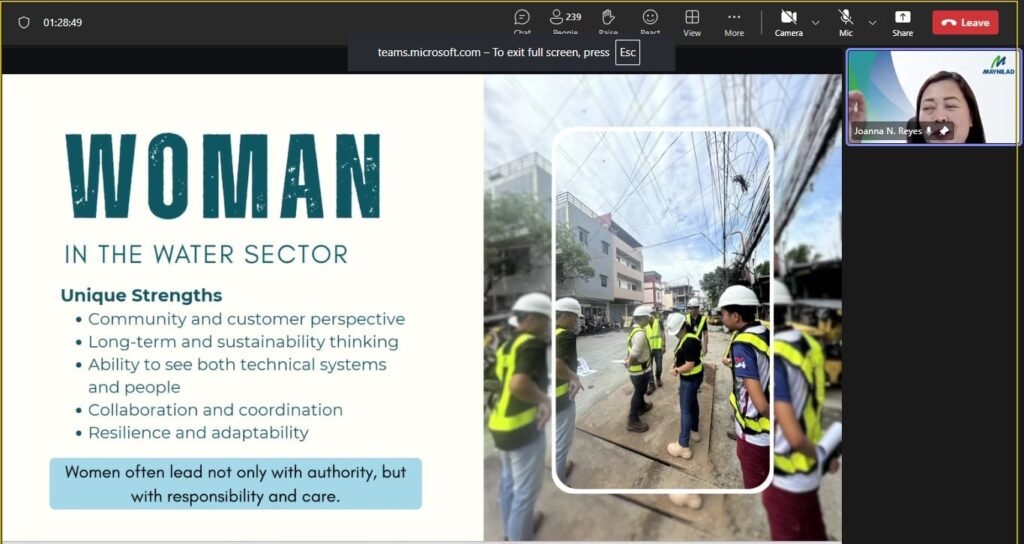
Task: Click the mic icon beside Joanna's name
Action: [929, 131]
